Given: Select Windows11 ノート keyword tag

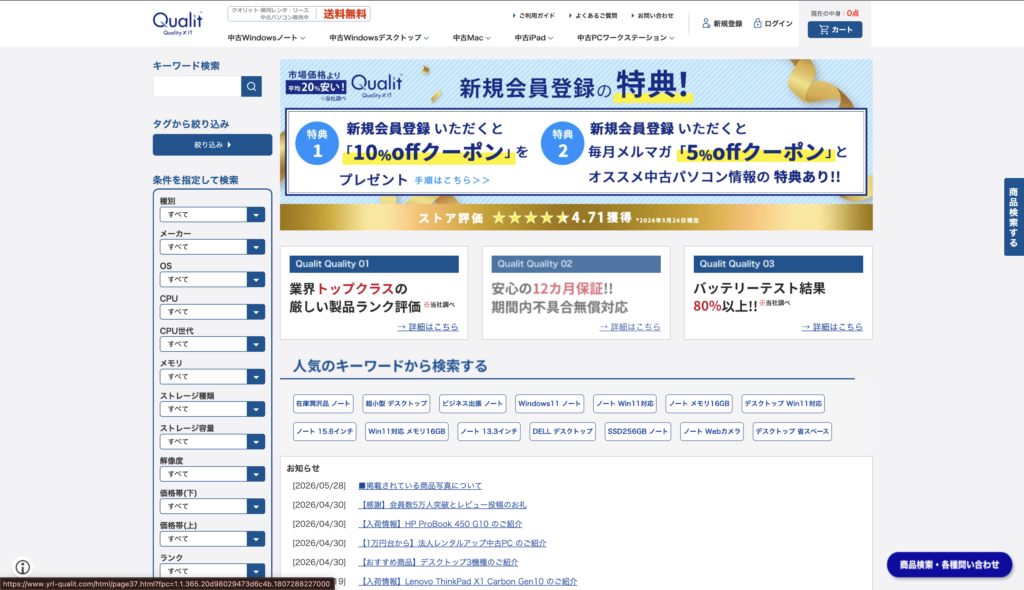Looking at the screenshot, I should coord(549,404).
